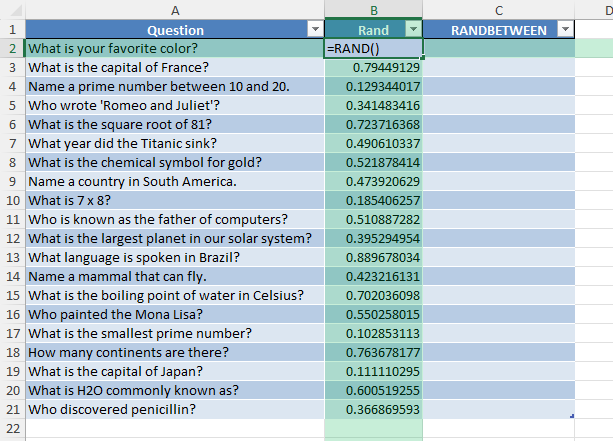Click the value 0.521878414
The width and height of the screenshot is (613, 441).
pyautogui.click(x=383, y=163)
